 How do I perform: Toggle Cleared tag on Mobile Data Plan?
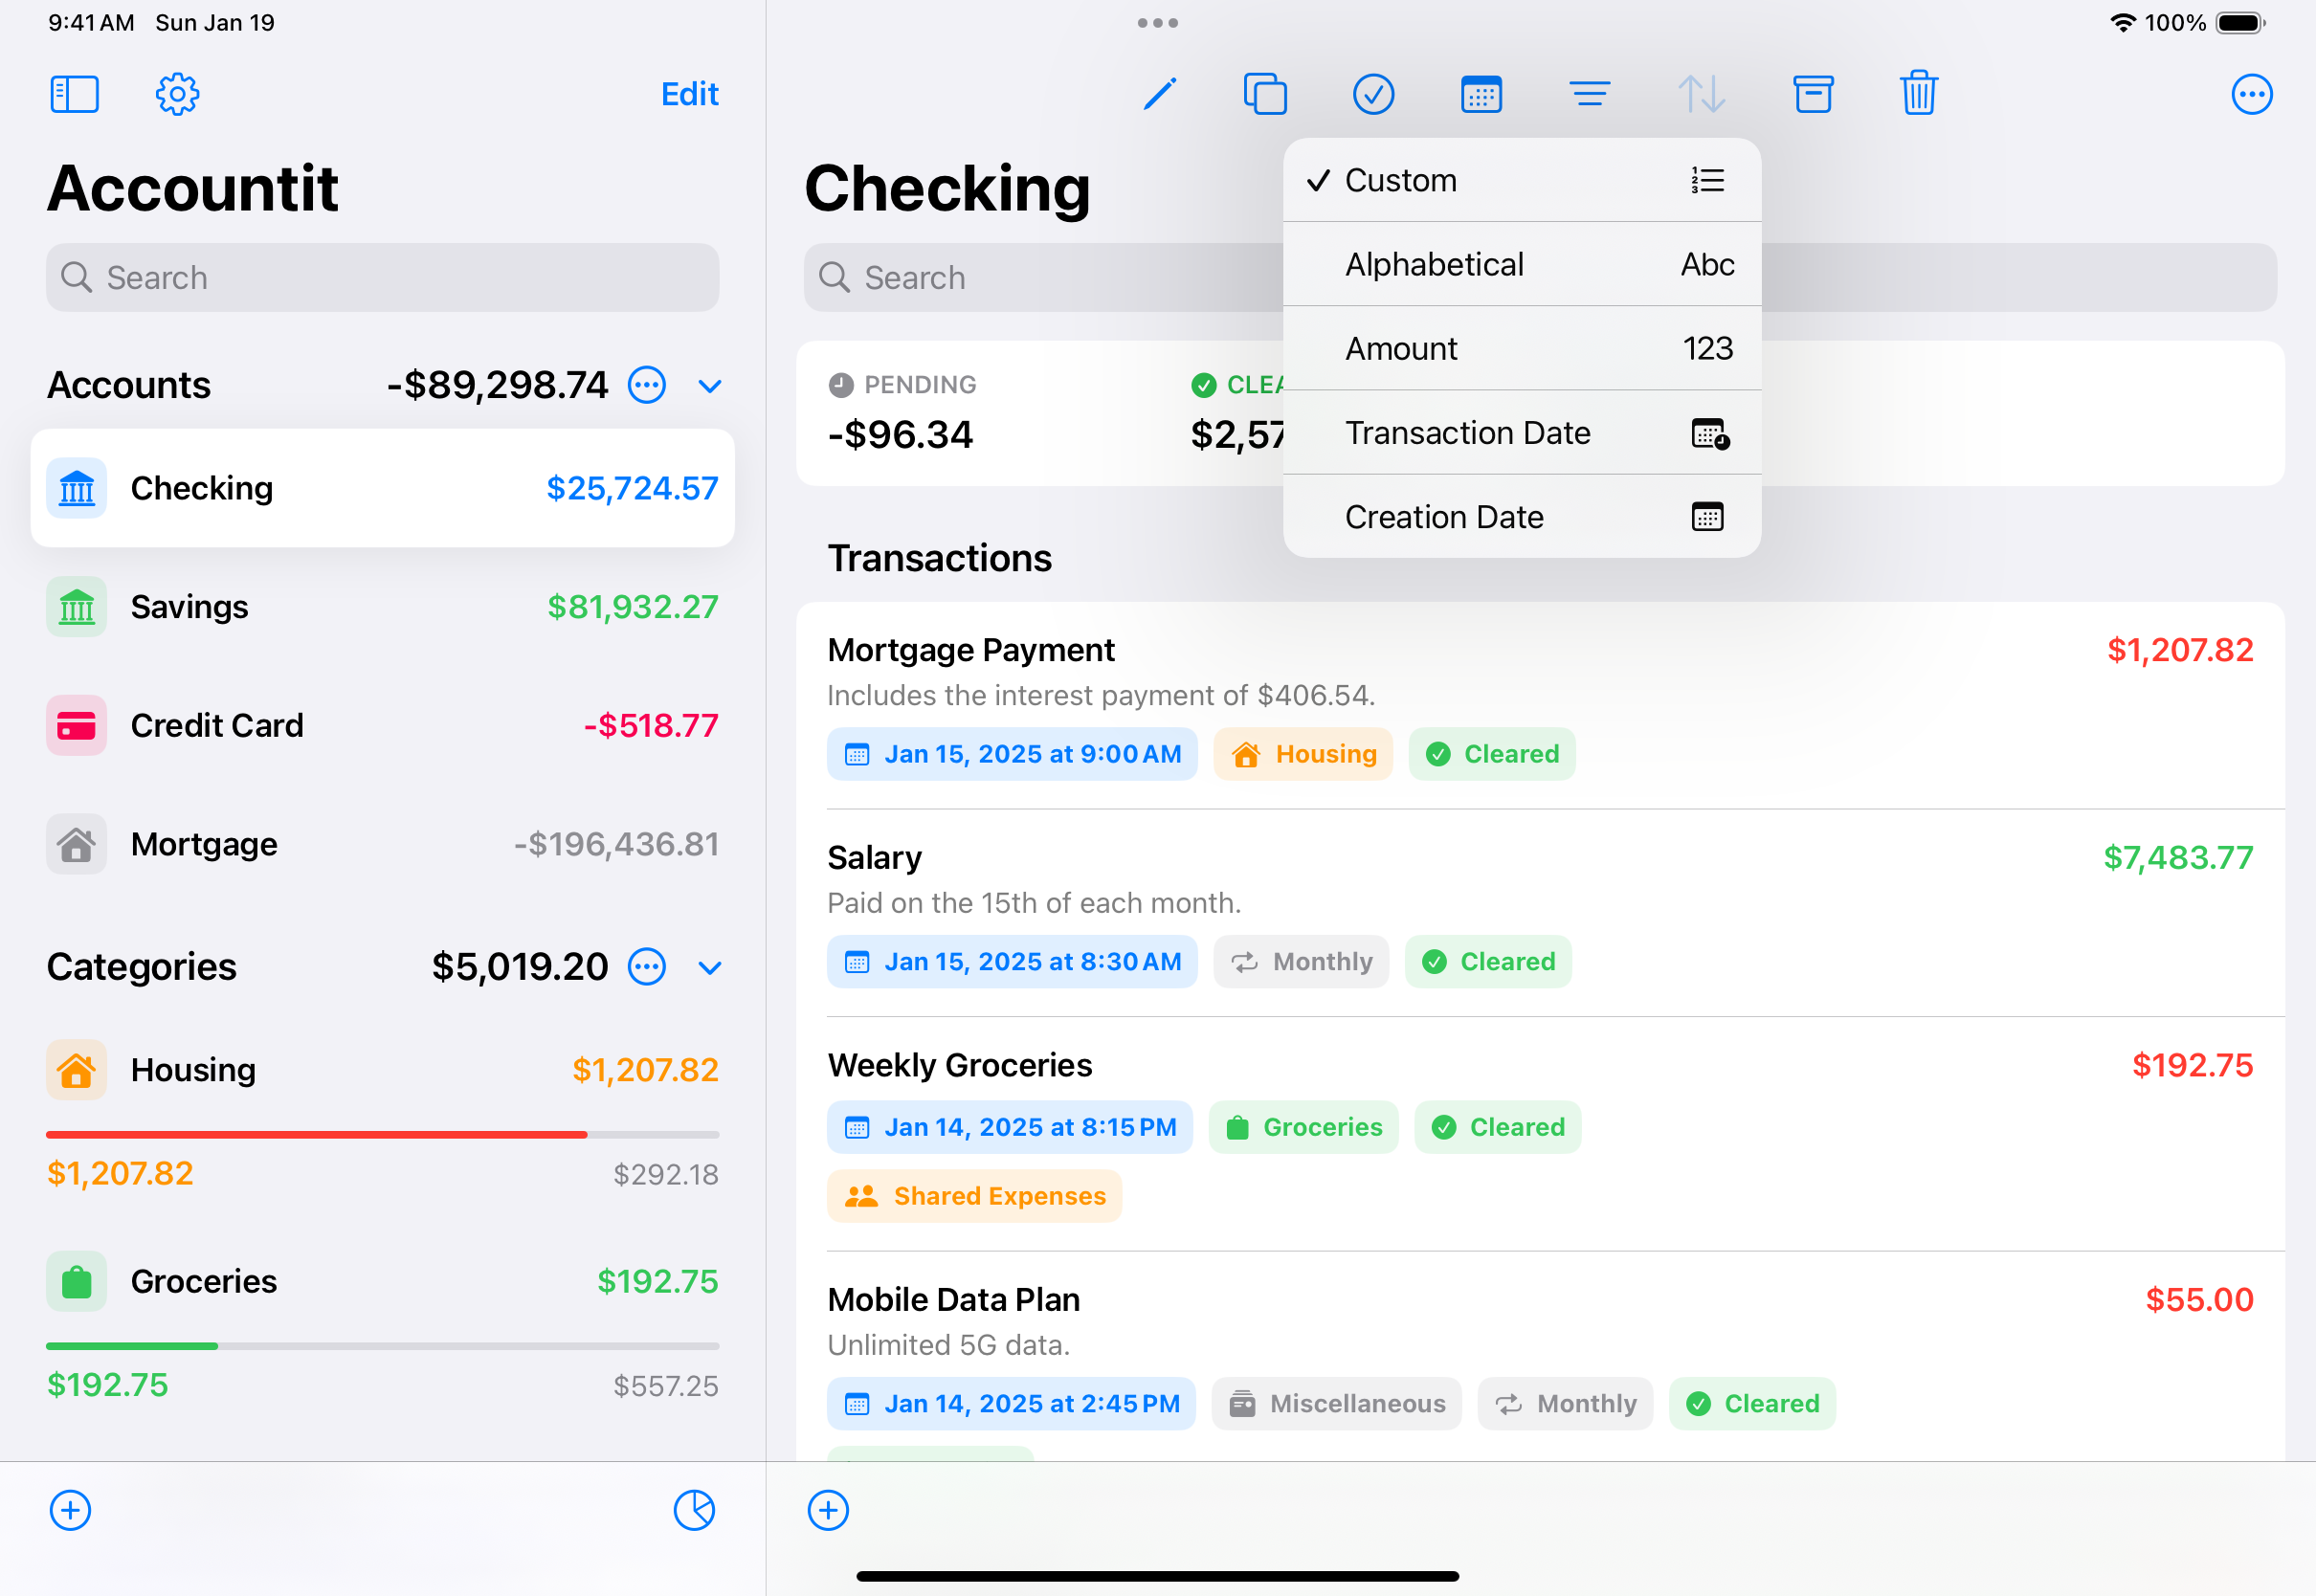[1752, 1404]
